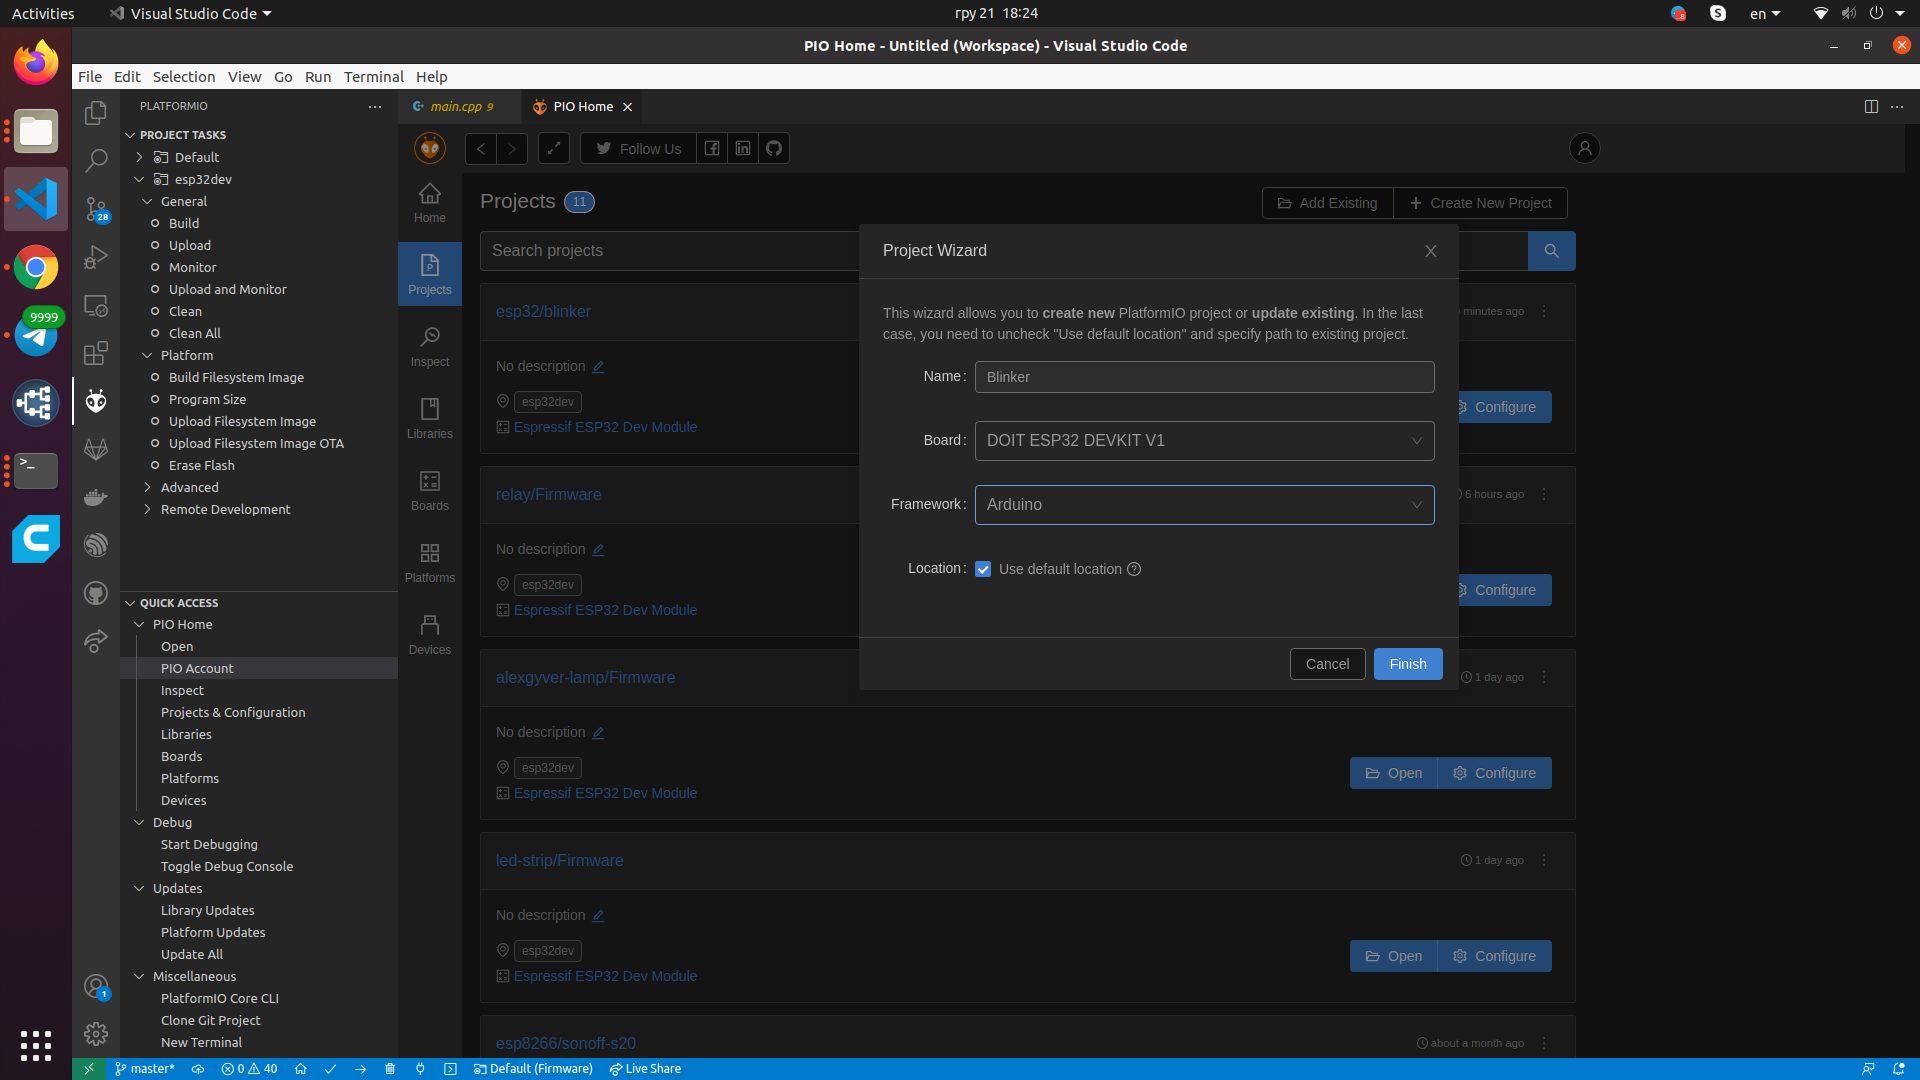Expand the Advanced tasks group
This screenshot has height=1080, width=1920.
148,487
